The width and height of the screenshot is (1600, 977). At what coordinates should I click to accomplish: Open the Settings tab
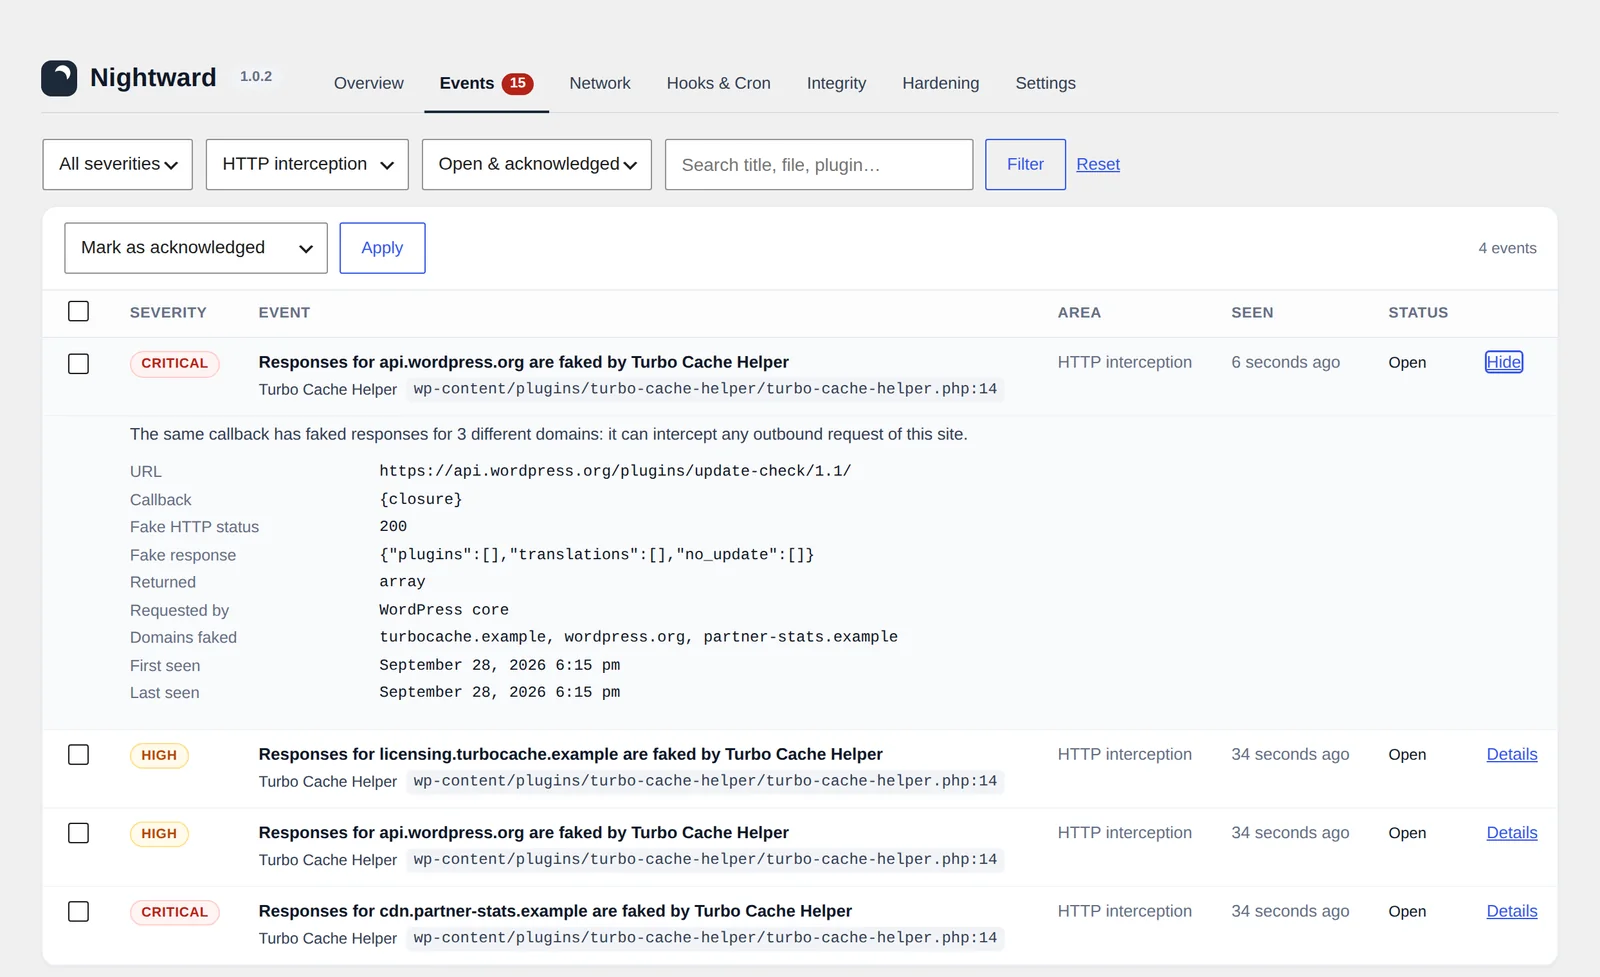click(x=1045, y=83)
